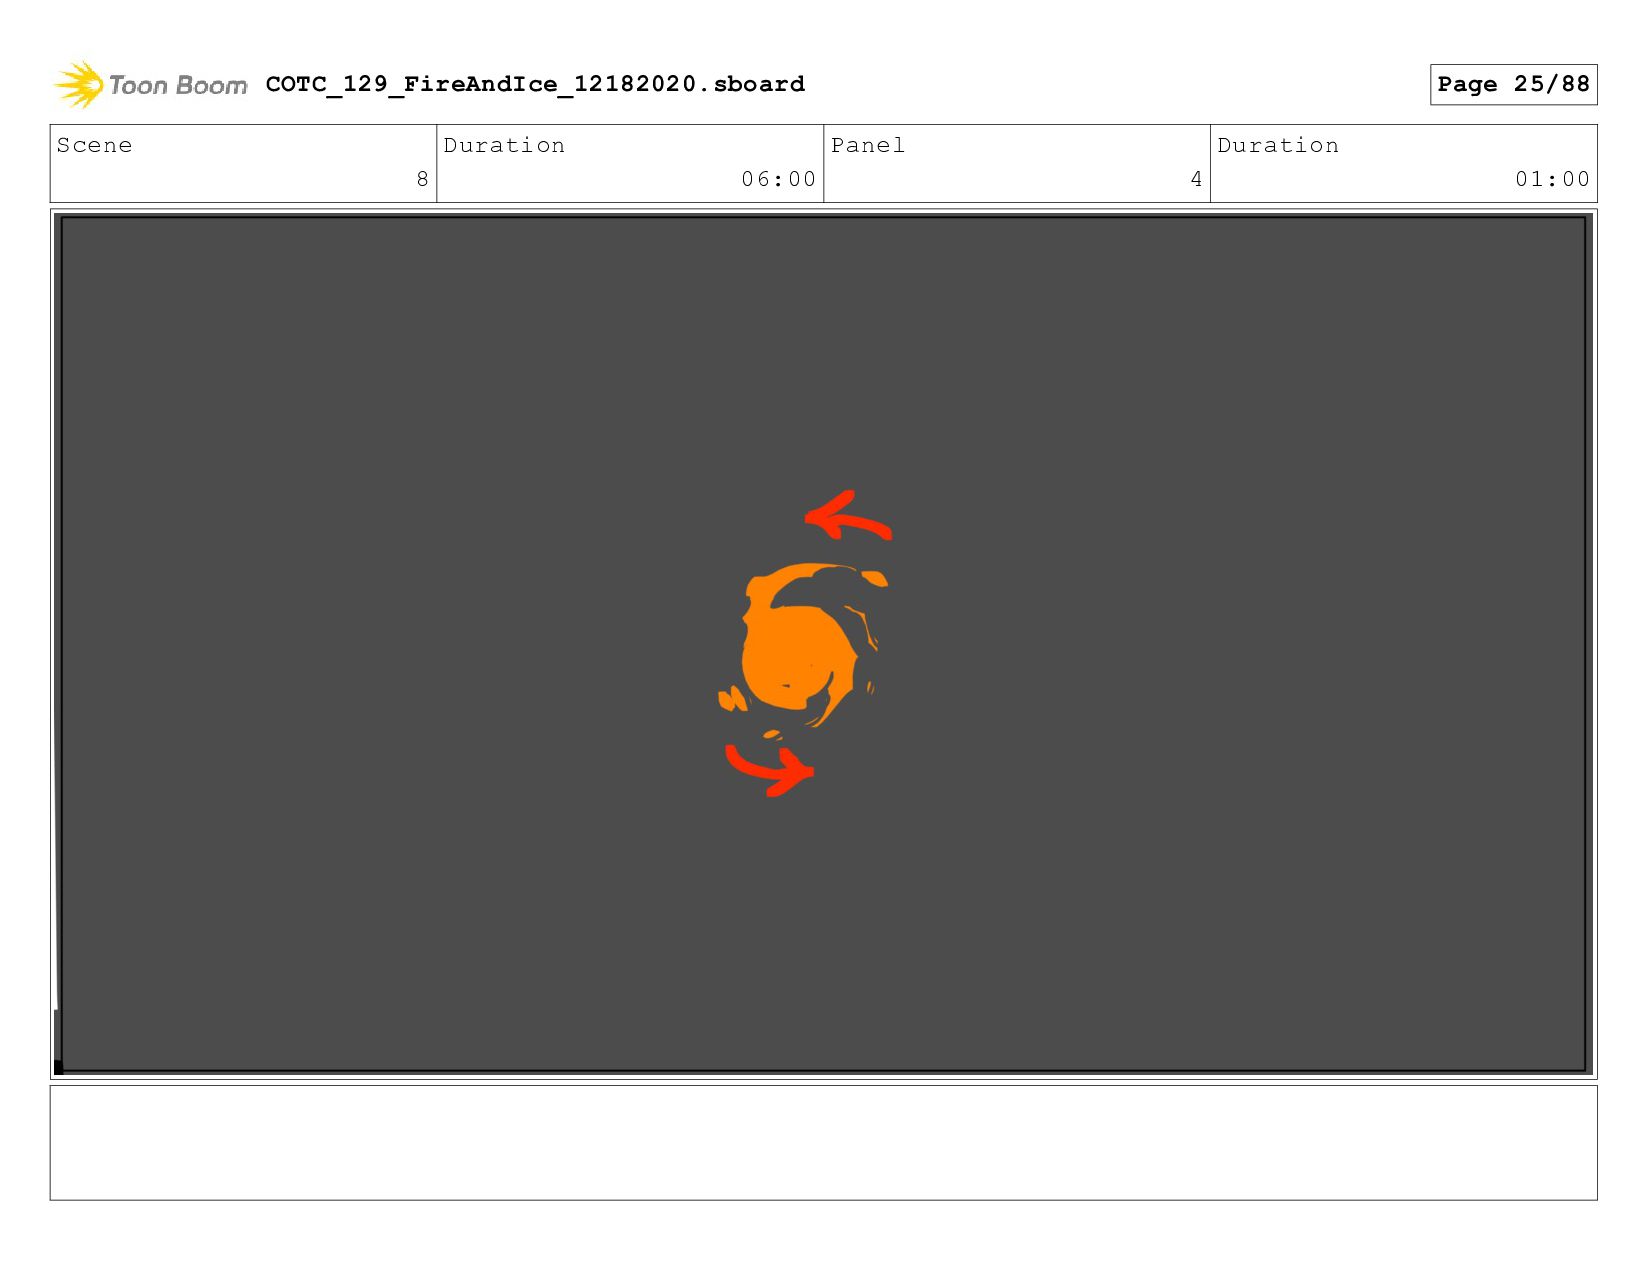Click the panel duration value 01:00

pyautogui.click(x=1552, y=179)
